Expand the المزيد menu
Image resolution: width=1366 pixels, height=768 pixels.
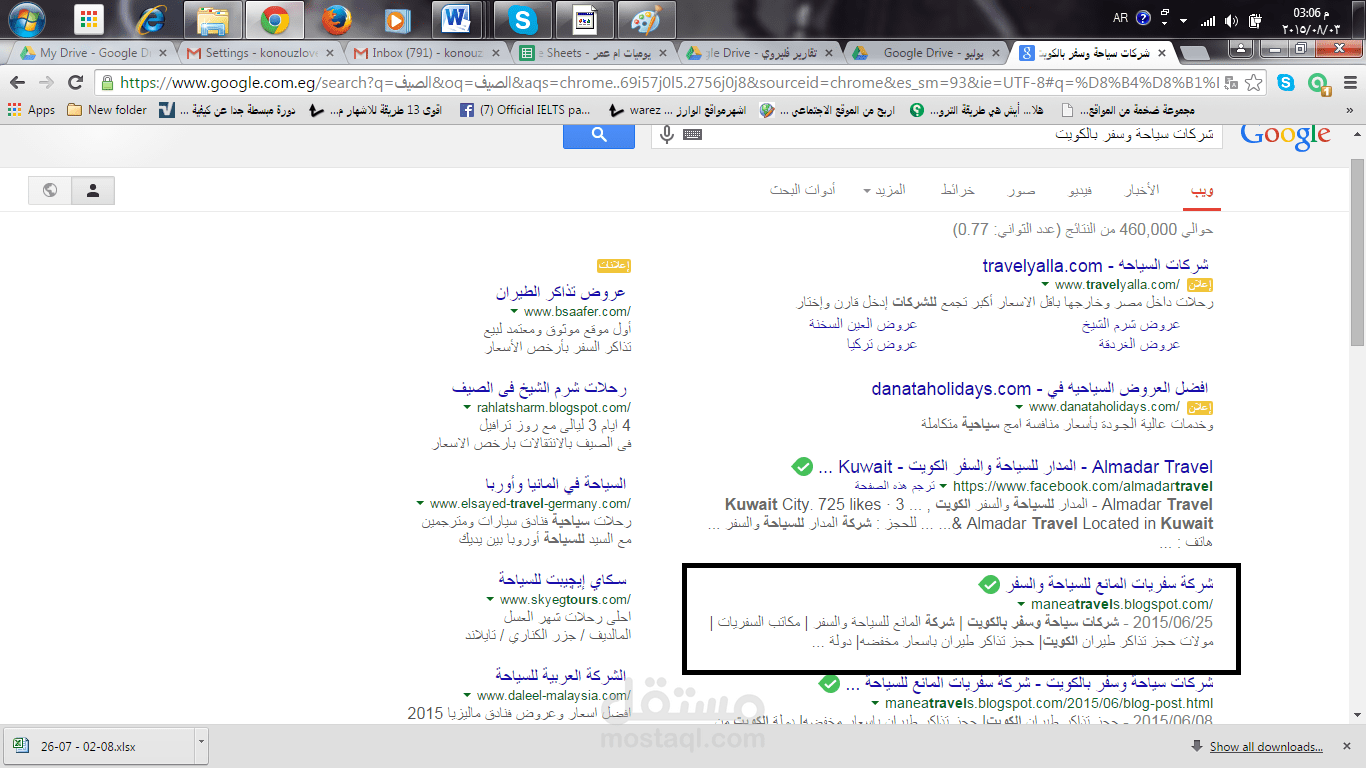click(885, 190)
